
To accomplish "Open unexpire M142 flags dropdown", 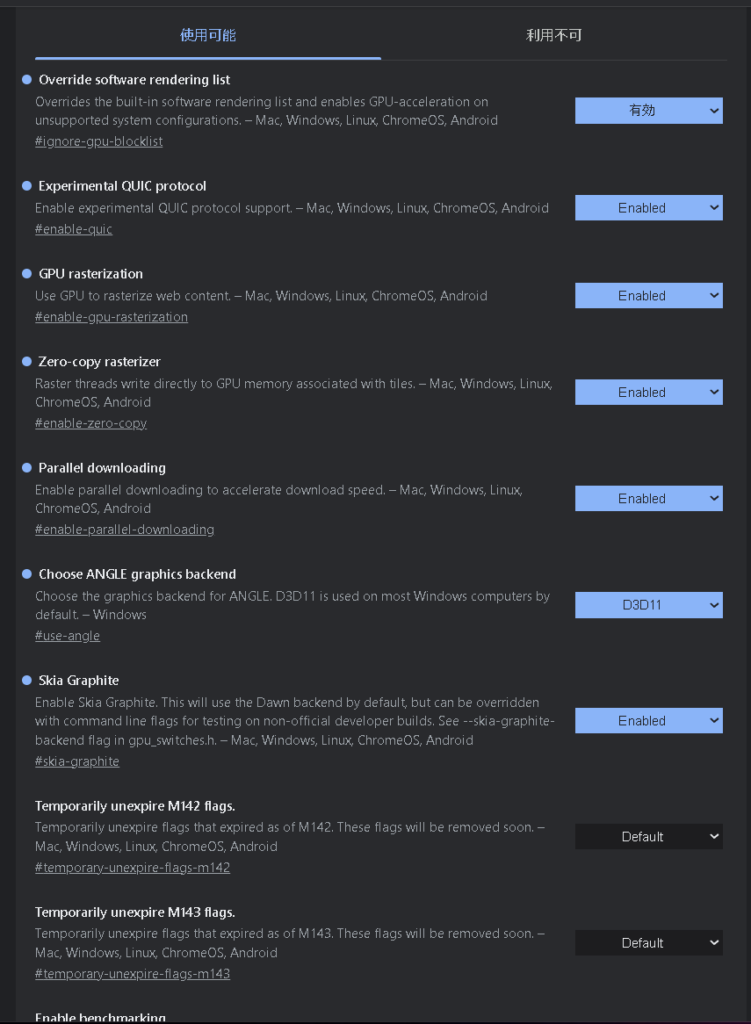I will (648, 837).
